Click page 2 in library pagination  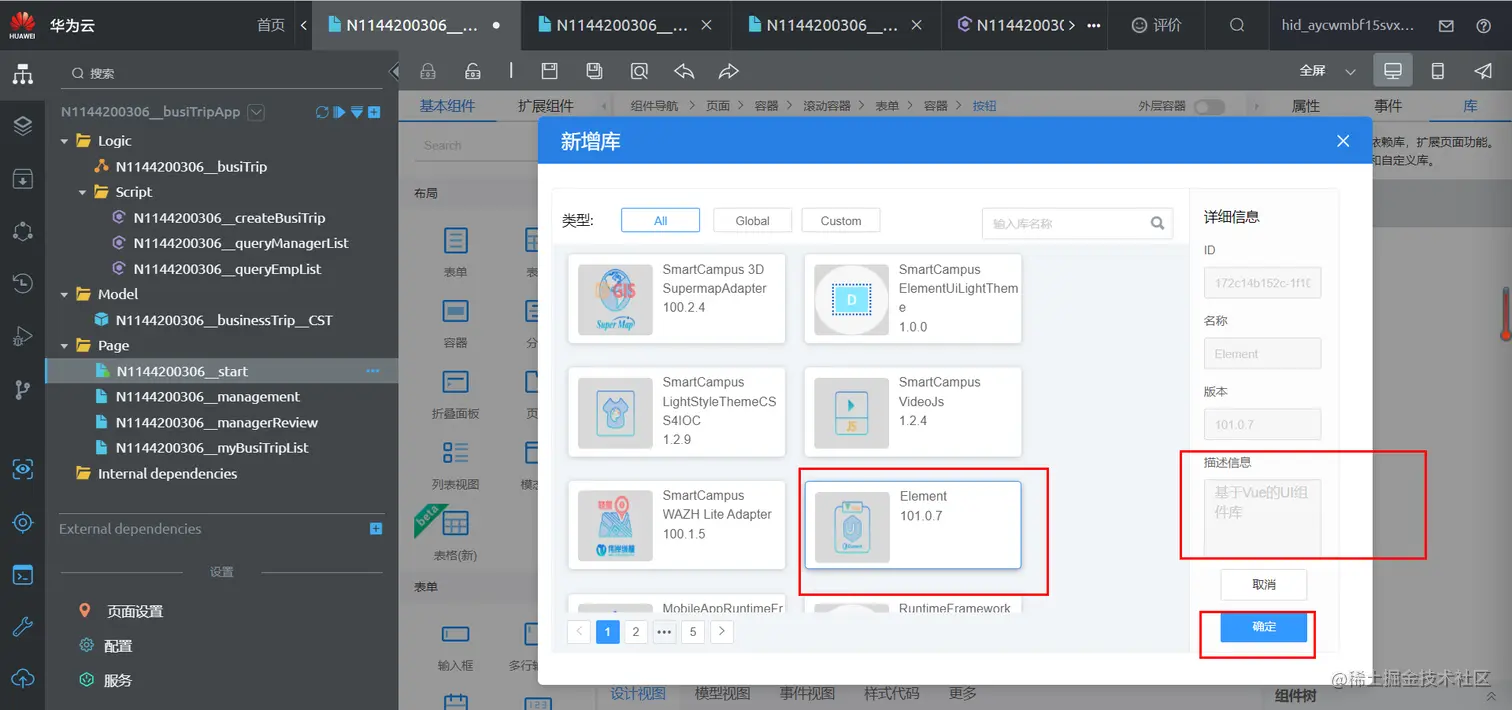coord(635,631)
